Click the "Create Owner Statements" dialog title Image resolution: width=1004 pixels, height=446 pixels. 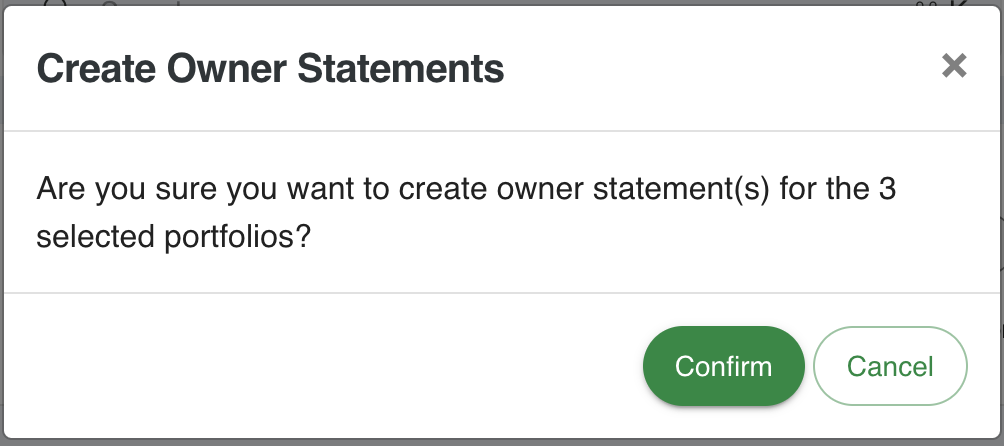270,69
